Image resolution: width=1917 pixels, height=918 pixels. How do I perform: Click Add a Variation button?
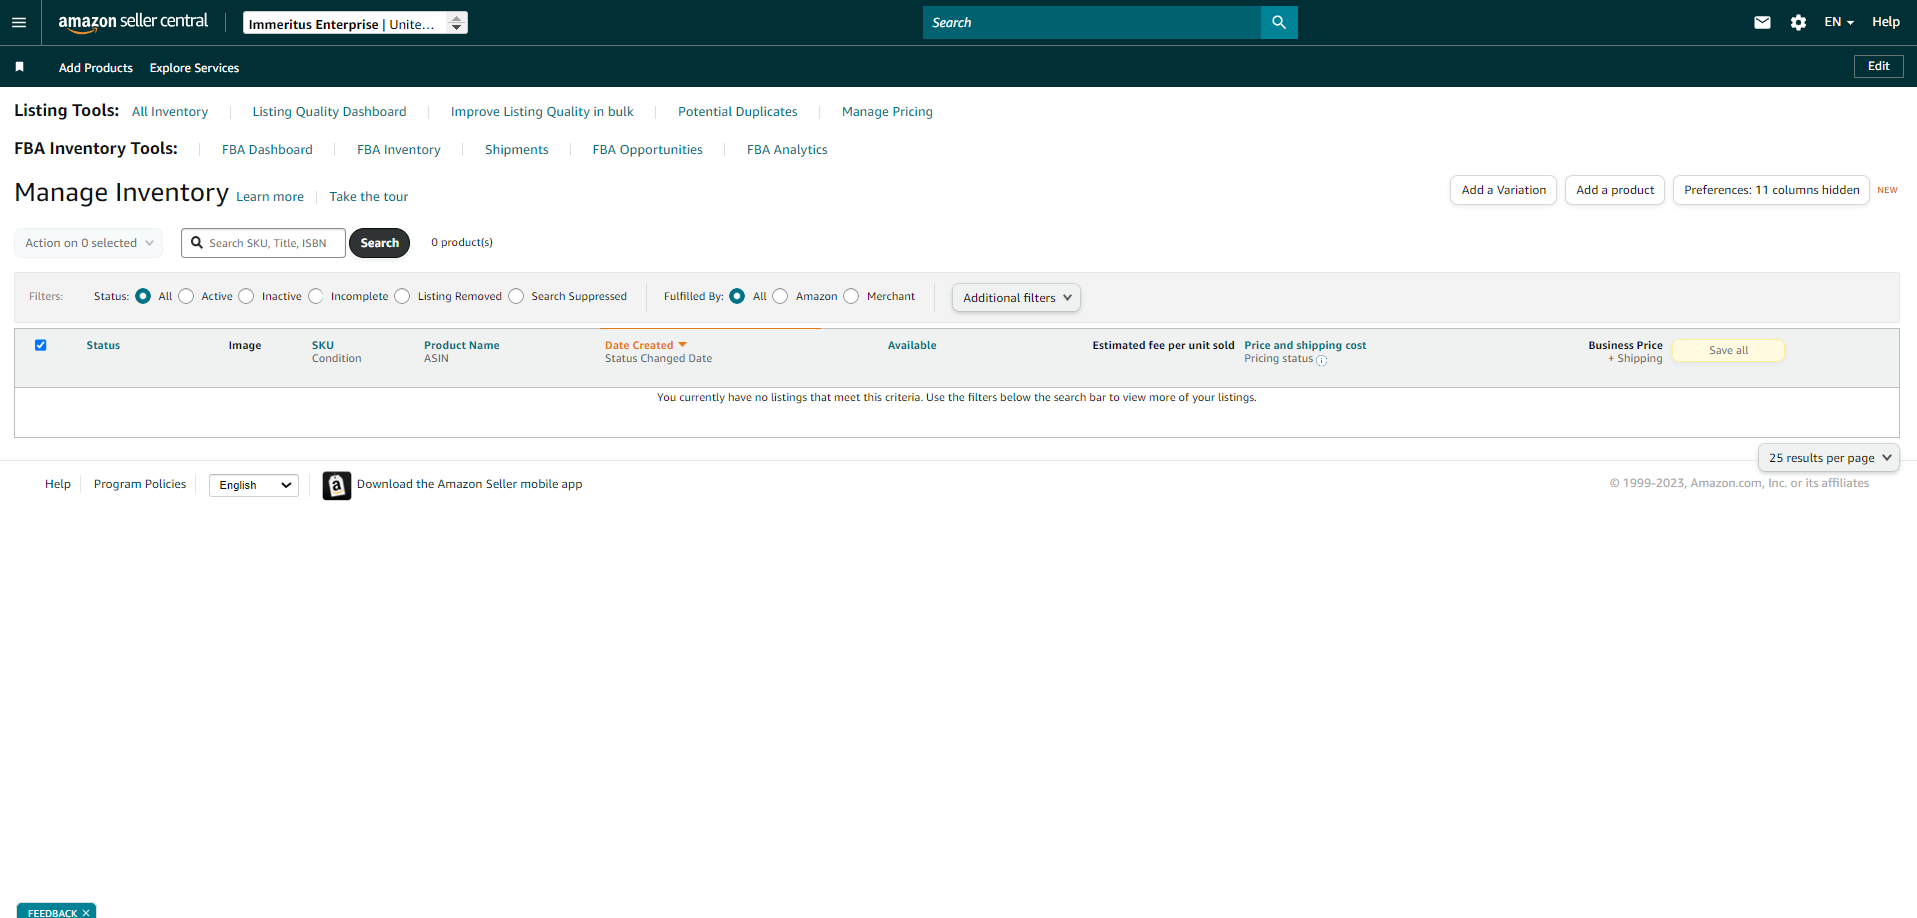point(1504,190)
